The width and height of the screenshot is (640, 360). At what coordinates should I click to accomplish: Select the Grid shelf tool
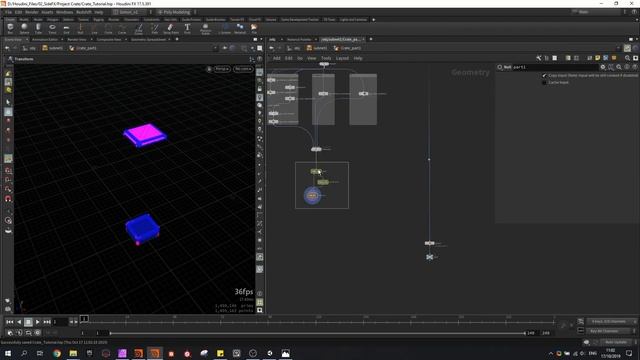(66, 28)
